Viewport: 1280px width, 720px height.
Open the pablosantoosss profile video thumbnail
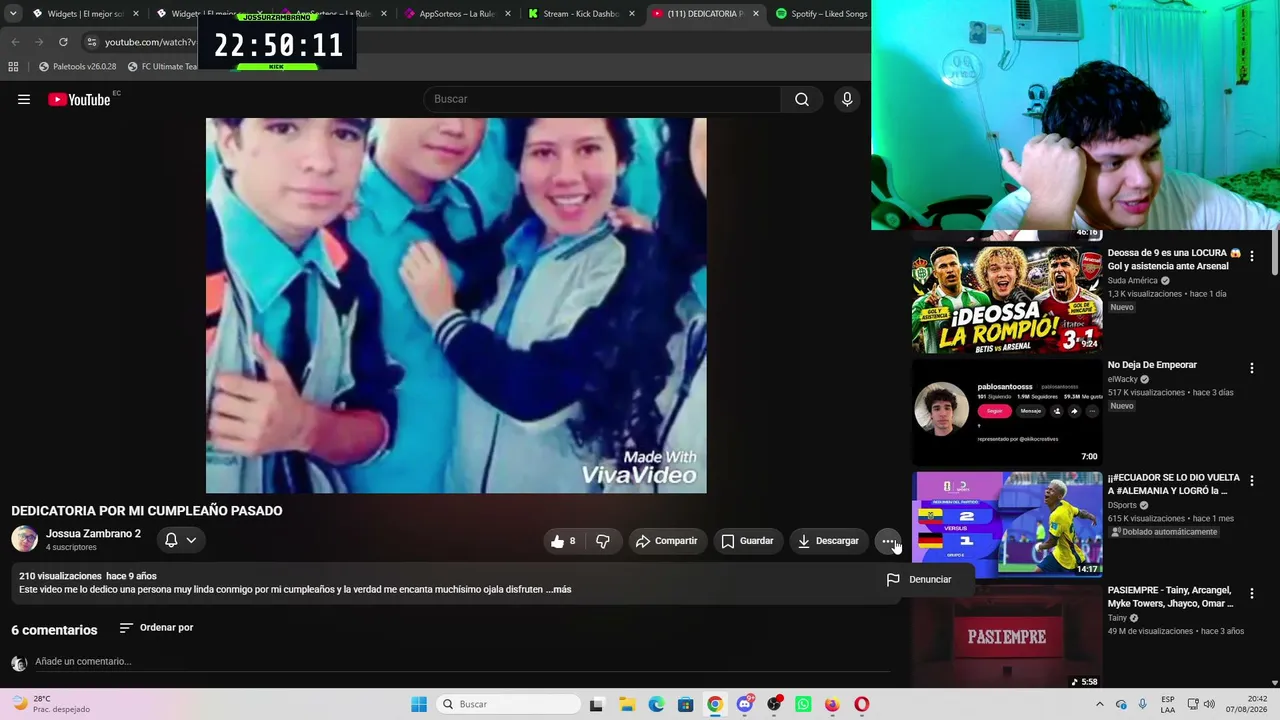[1007, 412]
